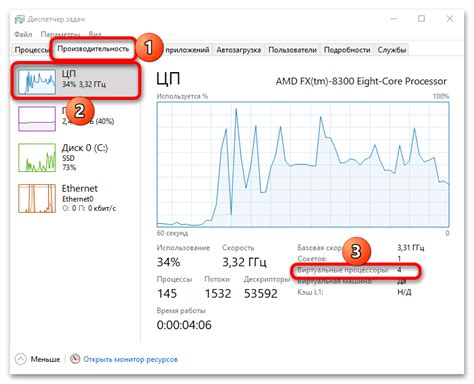Viewport: 474px width, 384px height.
Task: Click the 34% usage value
Action: 168,262
